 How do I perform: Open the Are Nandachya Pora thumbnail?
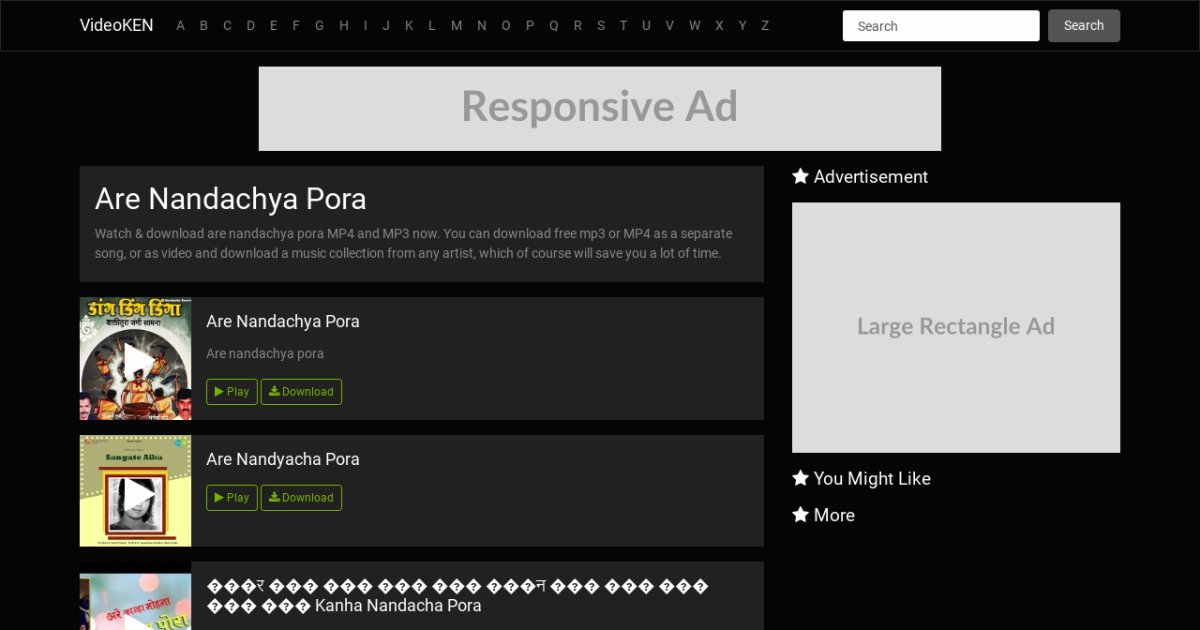click(x=135, y=358)
